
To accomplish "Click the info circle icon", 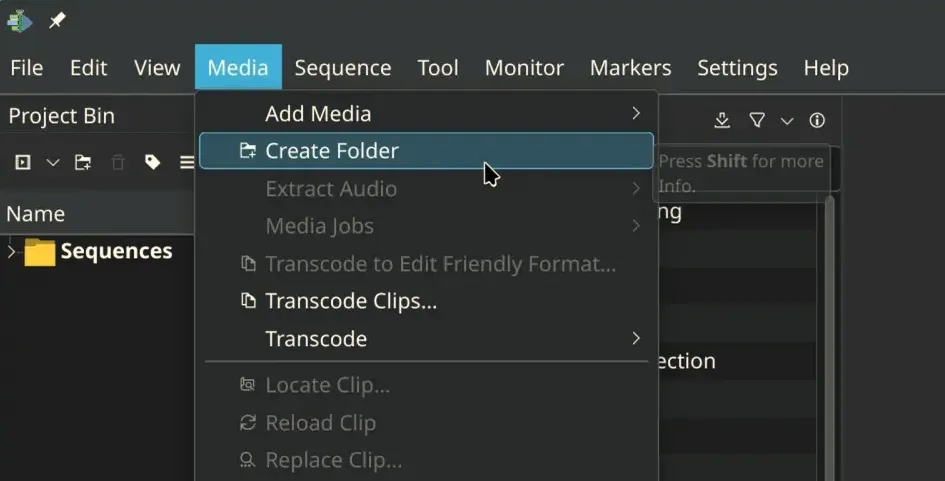I will 817,121.
